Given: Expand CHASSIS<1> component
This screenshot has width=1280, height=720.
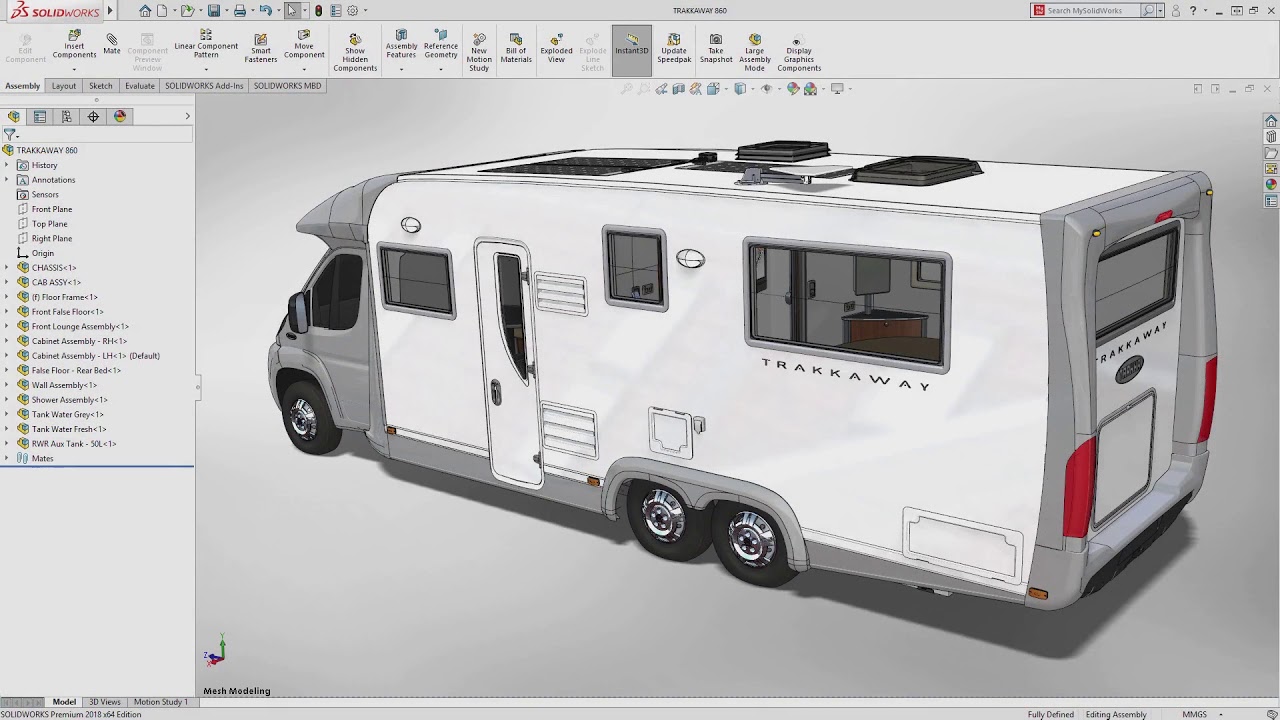Looking at the screenshot, I should pyautogui.click(x=7, y=268).
